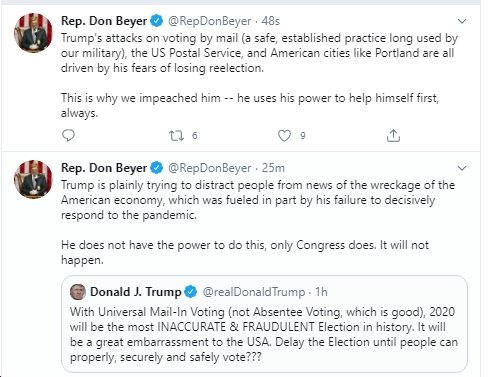The width and height of the screenshot is (490, 377).
Task: Share the first Don Beyer tweet
Action: pyautogui.click(x=393, y=135)
